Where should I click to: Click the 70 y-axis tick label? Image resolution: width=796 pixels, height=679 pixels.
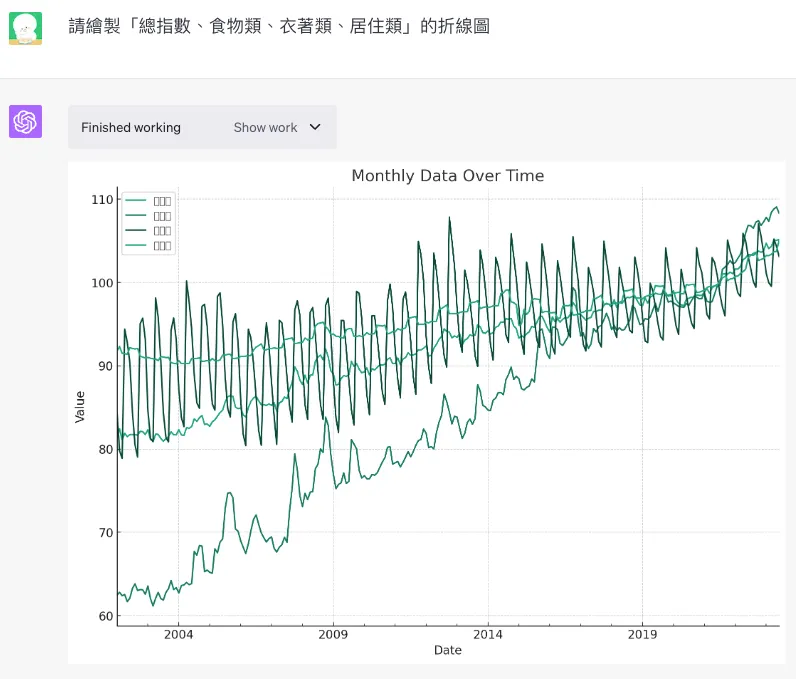(106, 533)
